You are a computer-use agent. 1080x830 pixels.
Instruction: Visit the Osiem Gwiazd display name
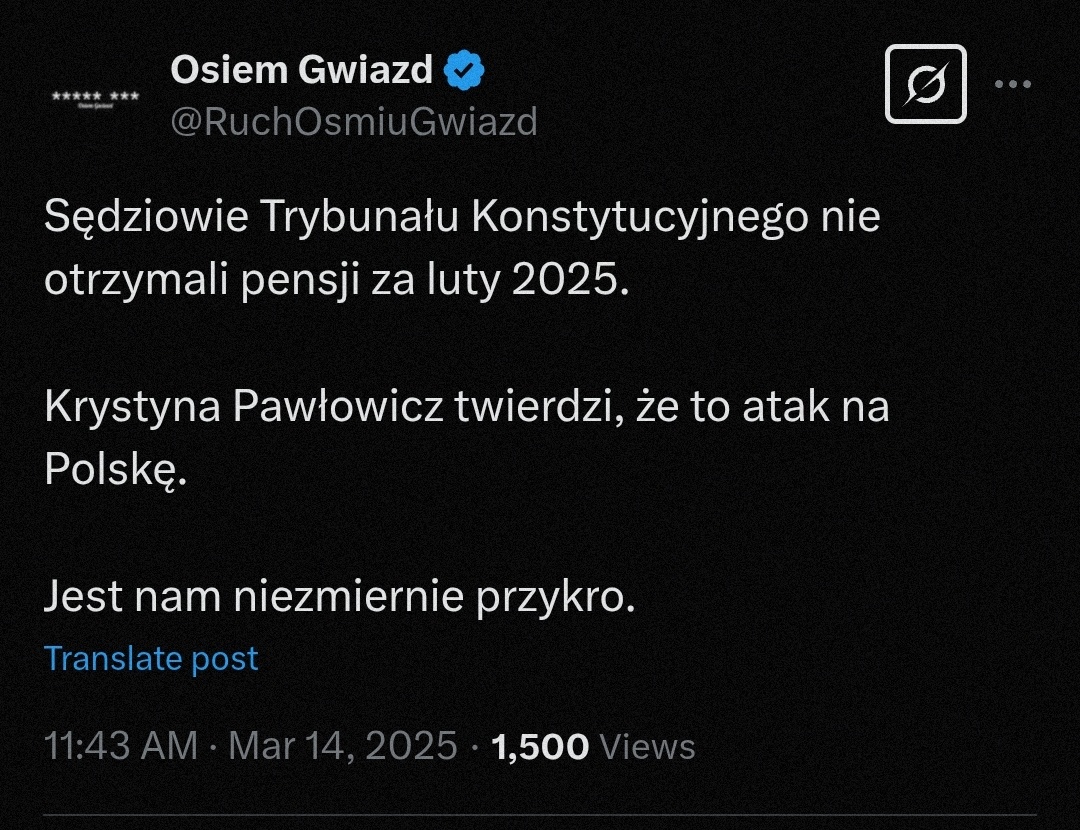301,71
